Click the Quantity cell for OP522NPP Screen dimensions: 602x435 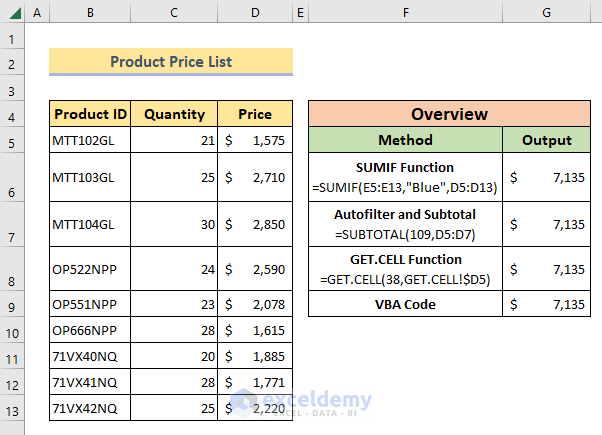(x=174, y=269)
